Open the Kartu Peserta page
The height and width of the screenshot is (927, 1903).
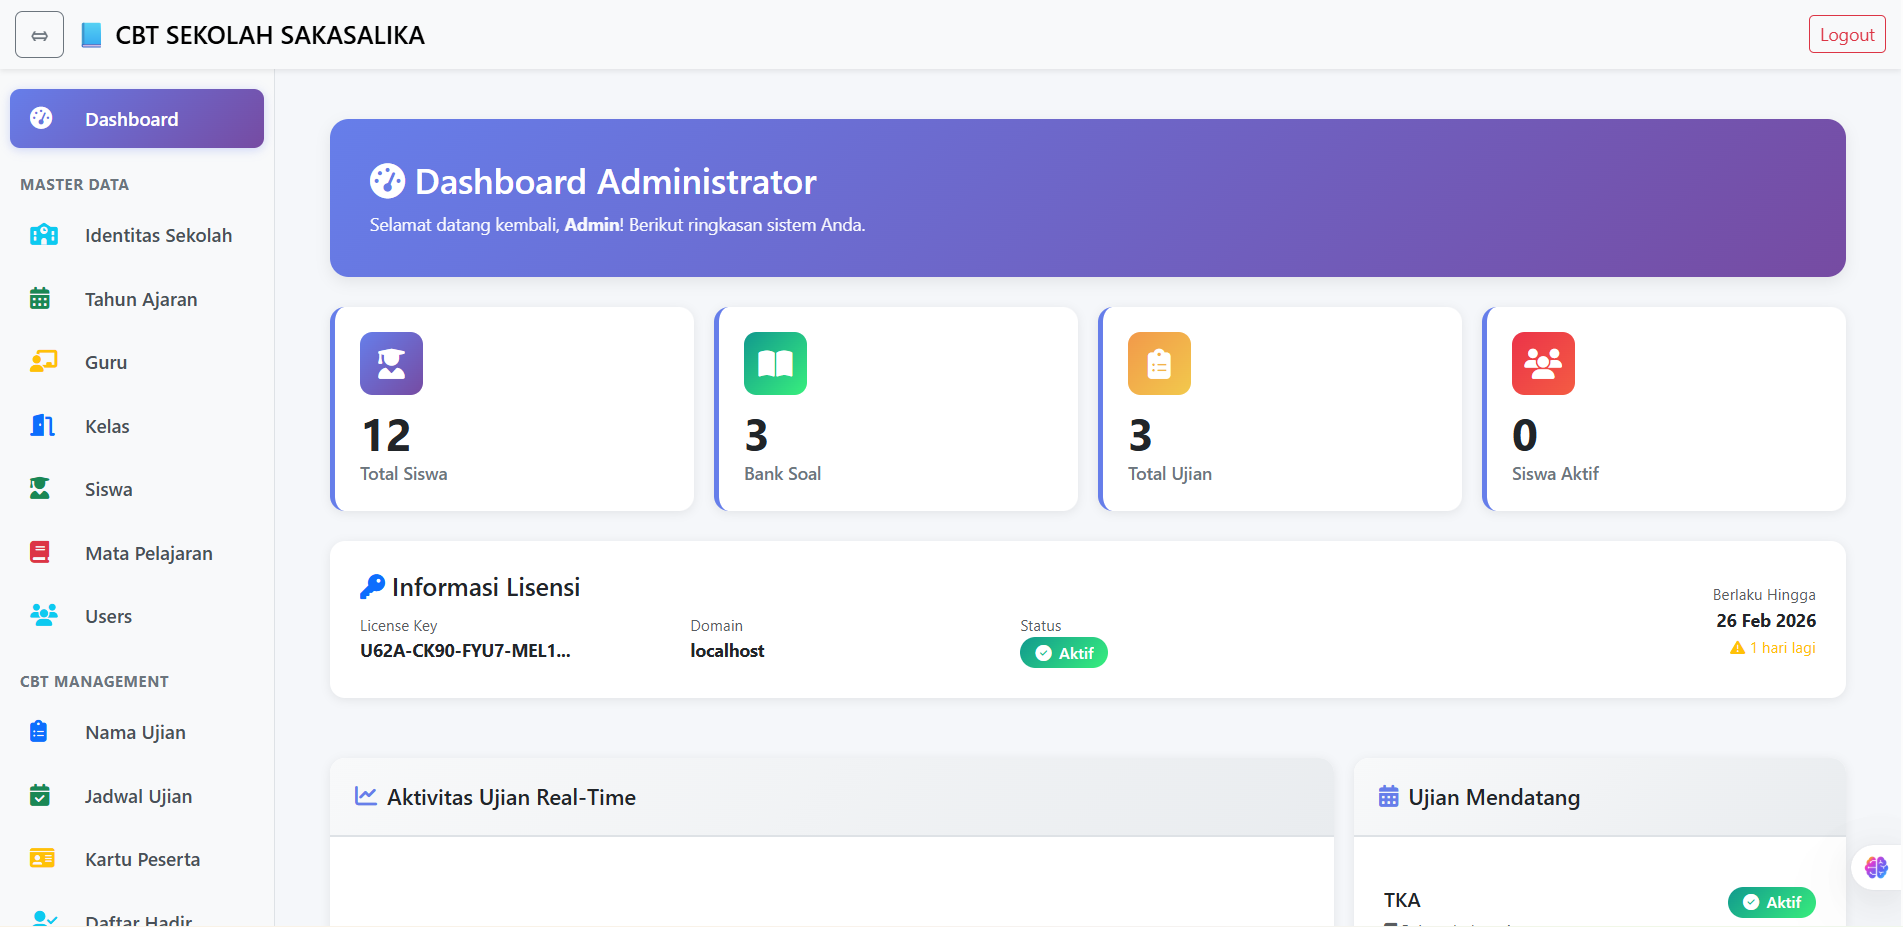pyautogui.click(x=142, y=859)
